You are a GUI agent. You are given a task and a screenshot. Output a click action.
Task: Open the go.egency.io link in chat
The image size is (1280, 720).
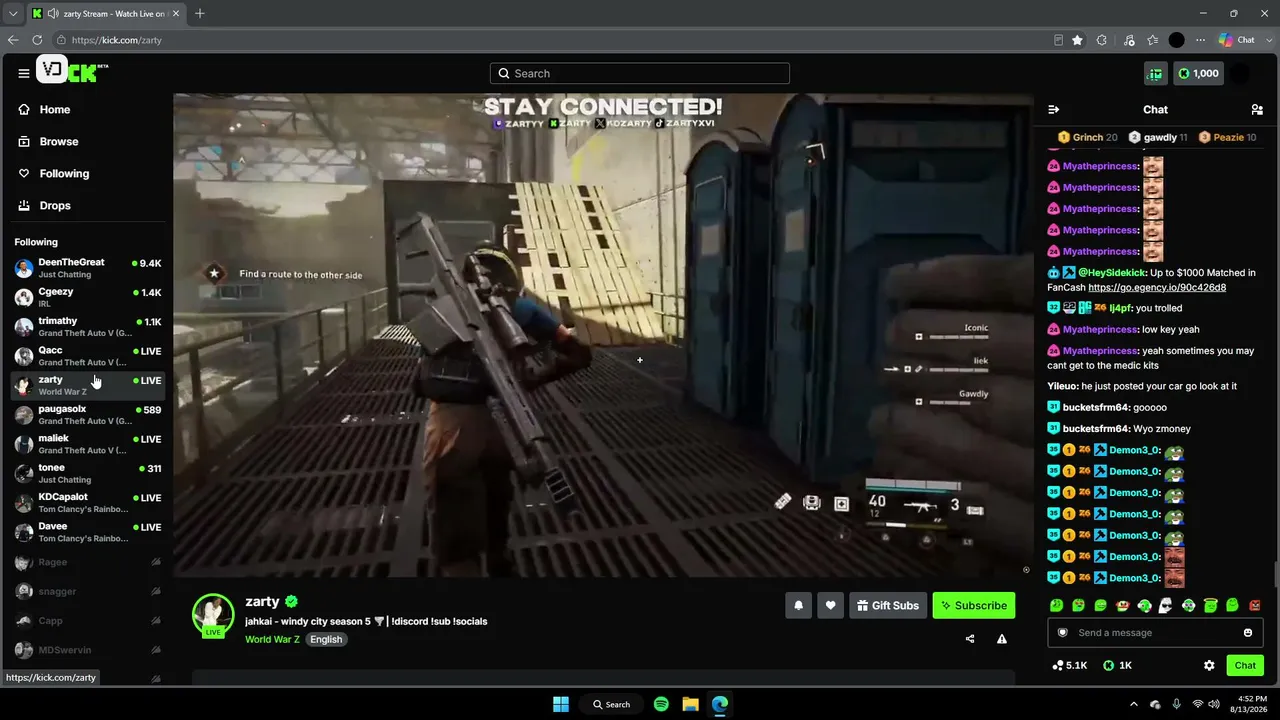(1157, 287)
